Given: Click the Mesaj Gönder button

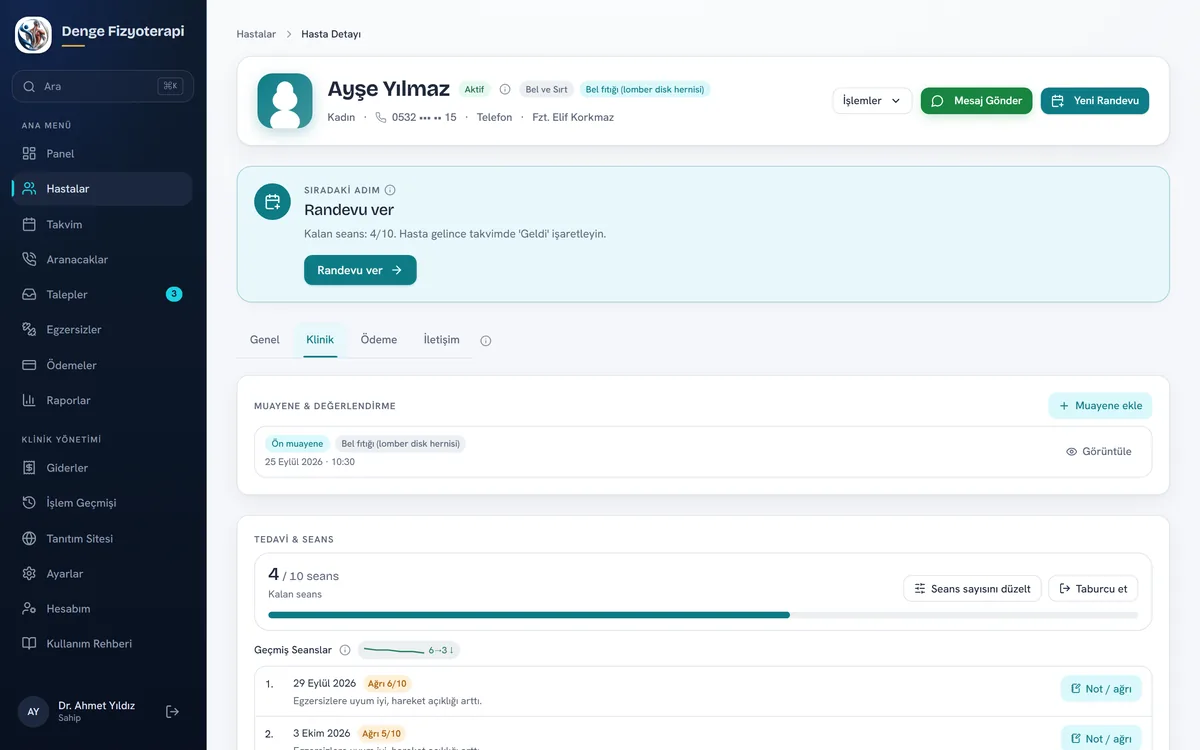Looking at the screenshot, I should tap(977, 101).
